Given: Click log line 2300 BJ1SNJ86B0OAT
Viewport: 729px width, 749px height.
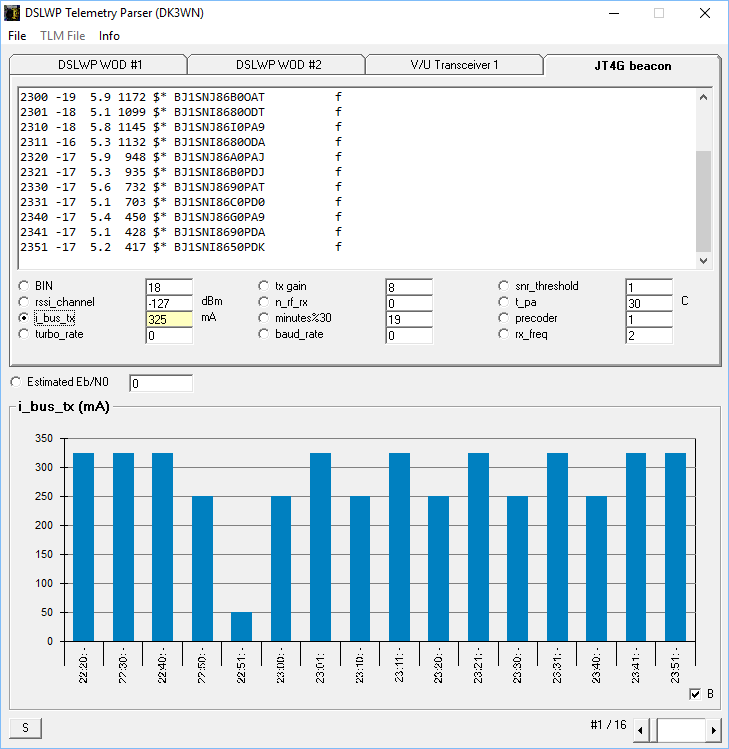Looking at the screenshot, I should [181, 97].
